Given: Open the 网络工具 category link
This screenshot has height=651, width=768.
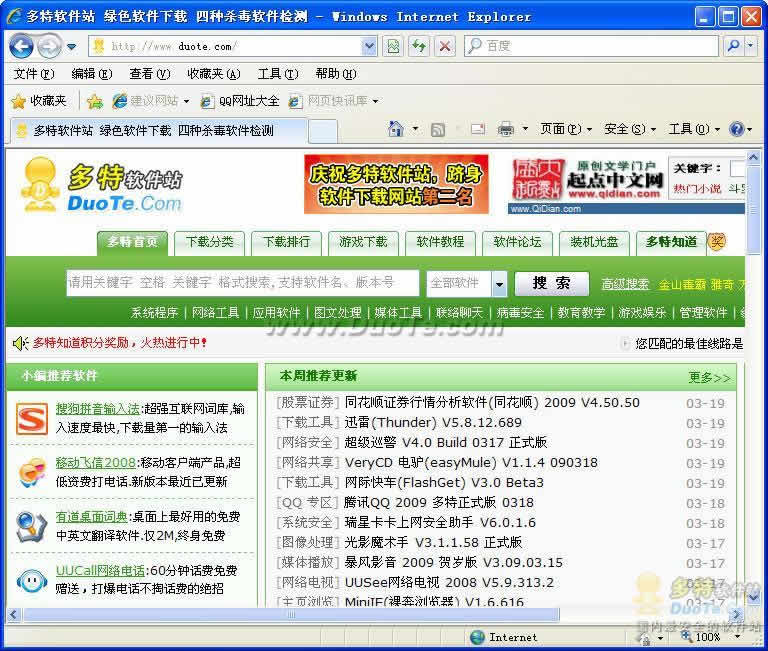Looking at the screenshot, I should 215,313.
